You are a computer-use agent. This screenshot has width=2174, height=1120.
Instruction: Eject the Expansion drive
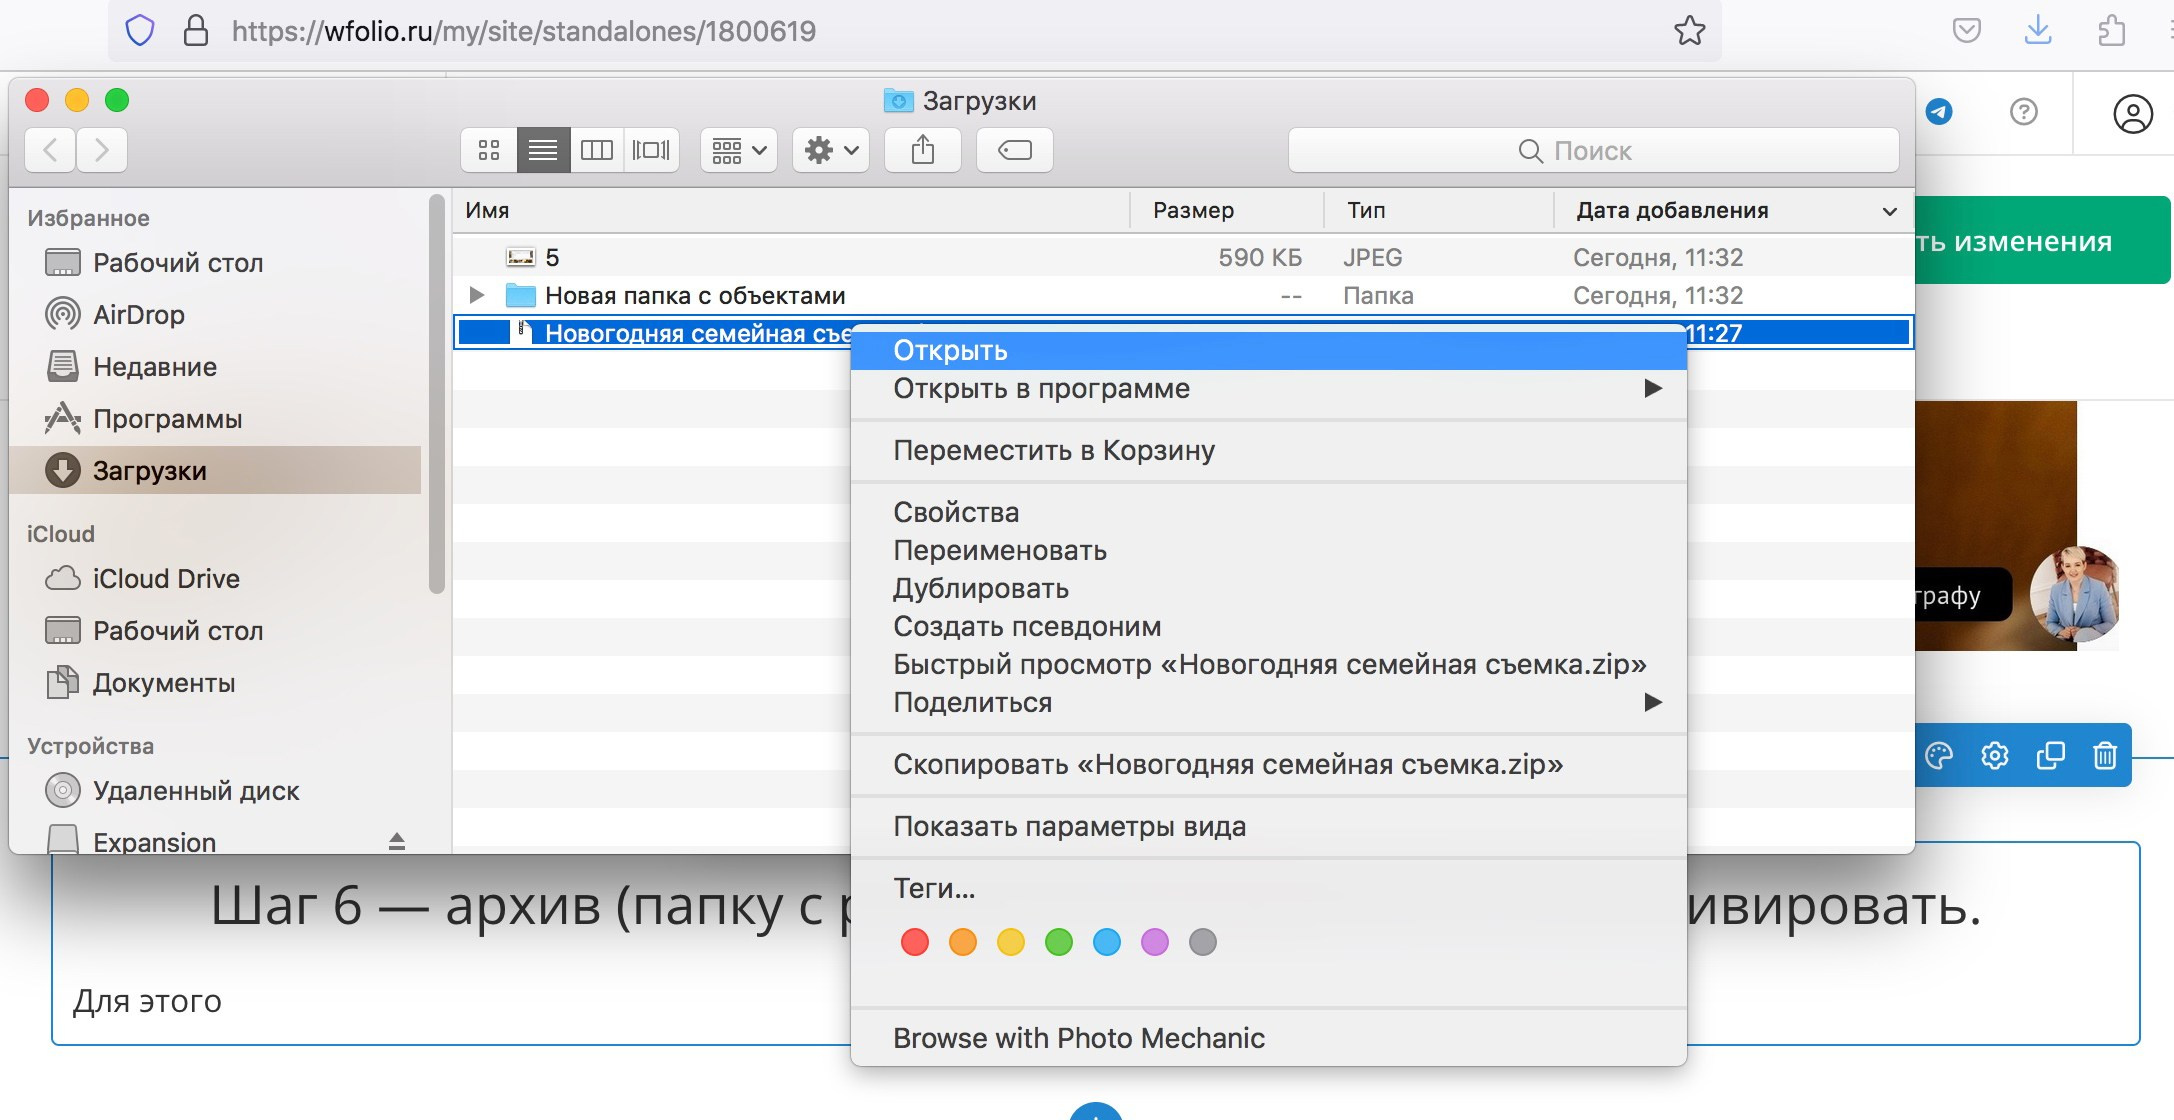click(397, 841)
